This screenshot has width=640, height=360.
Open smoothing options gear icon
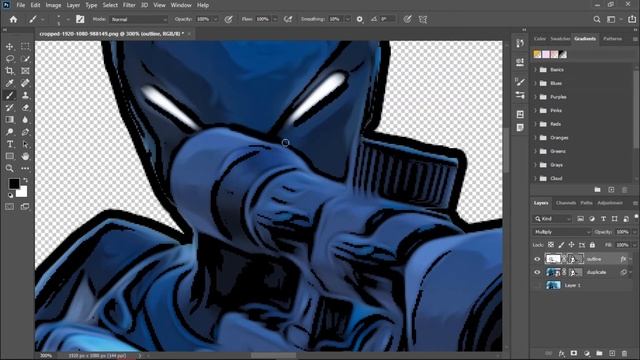click(360, 19)
